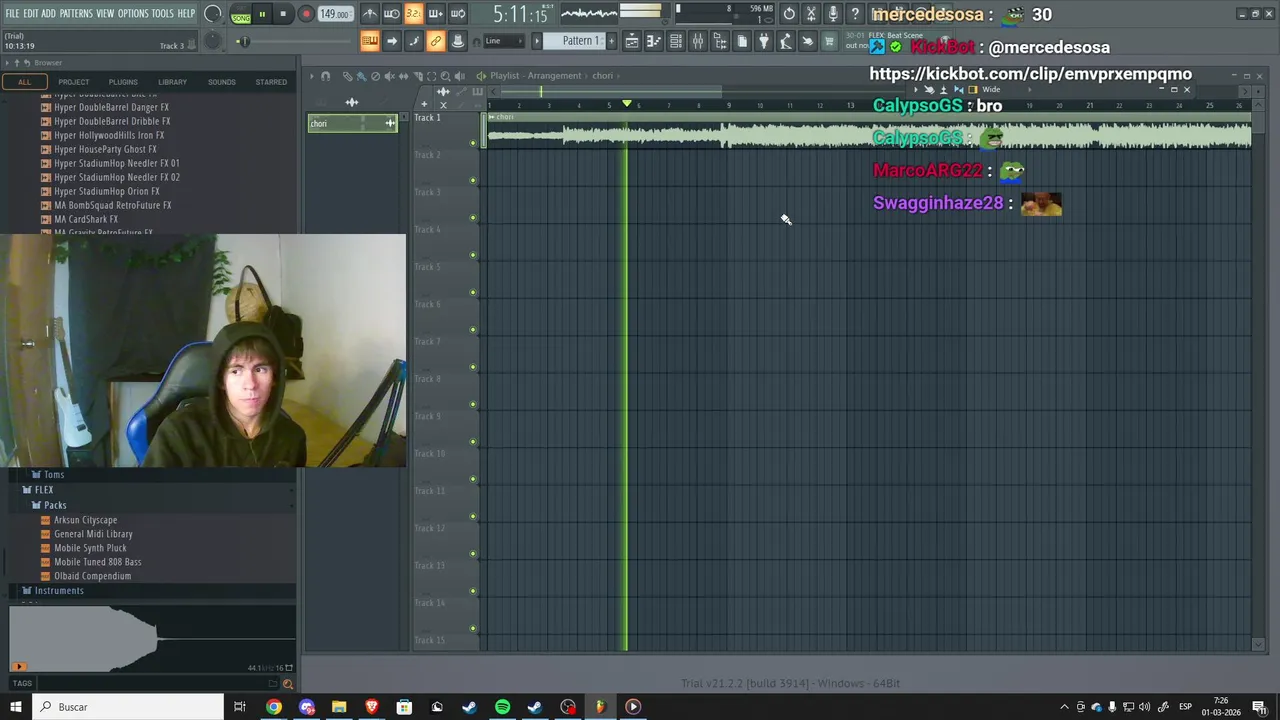This screenshot has height=720, width=1280.
Task: Open the ADD menu
Action: coord(49,14)
